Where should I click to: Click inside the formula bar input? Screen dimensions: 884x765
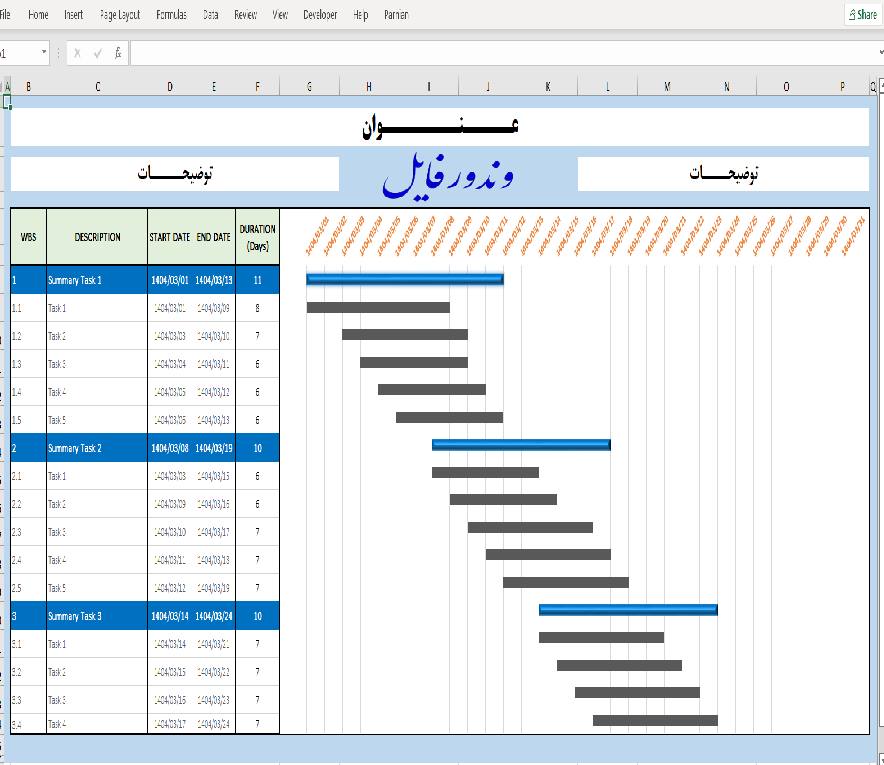pos(502,53)
